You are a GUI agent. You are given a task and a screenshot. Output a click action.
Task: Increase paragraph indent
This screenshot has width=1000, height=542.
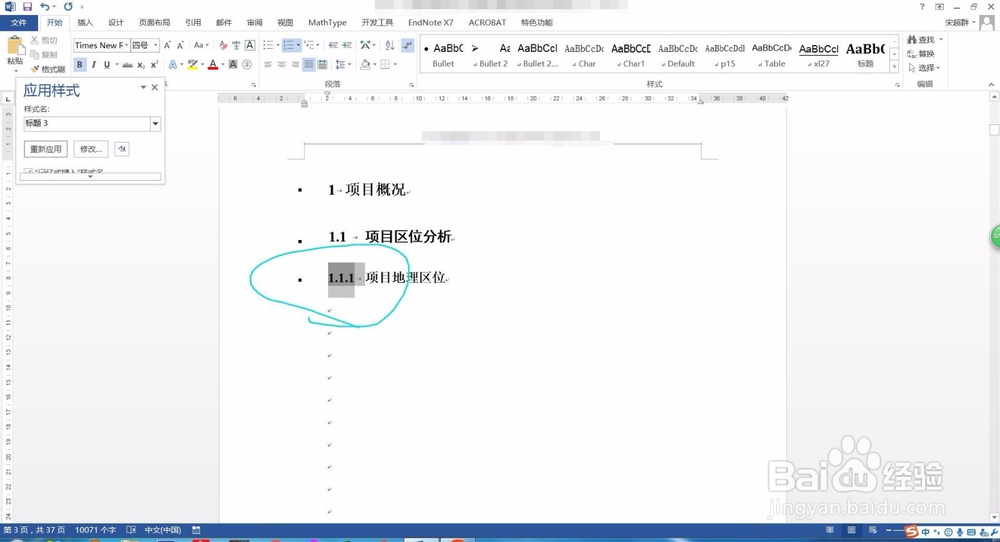pyautogui.click(x=347, y=45)
